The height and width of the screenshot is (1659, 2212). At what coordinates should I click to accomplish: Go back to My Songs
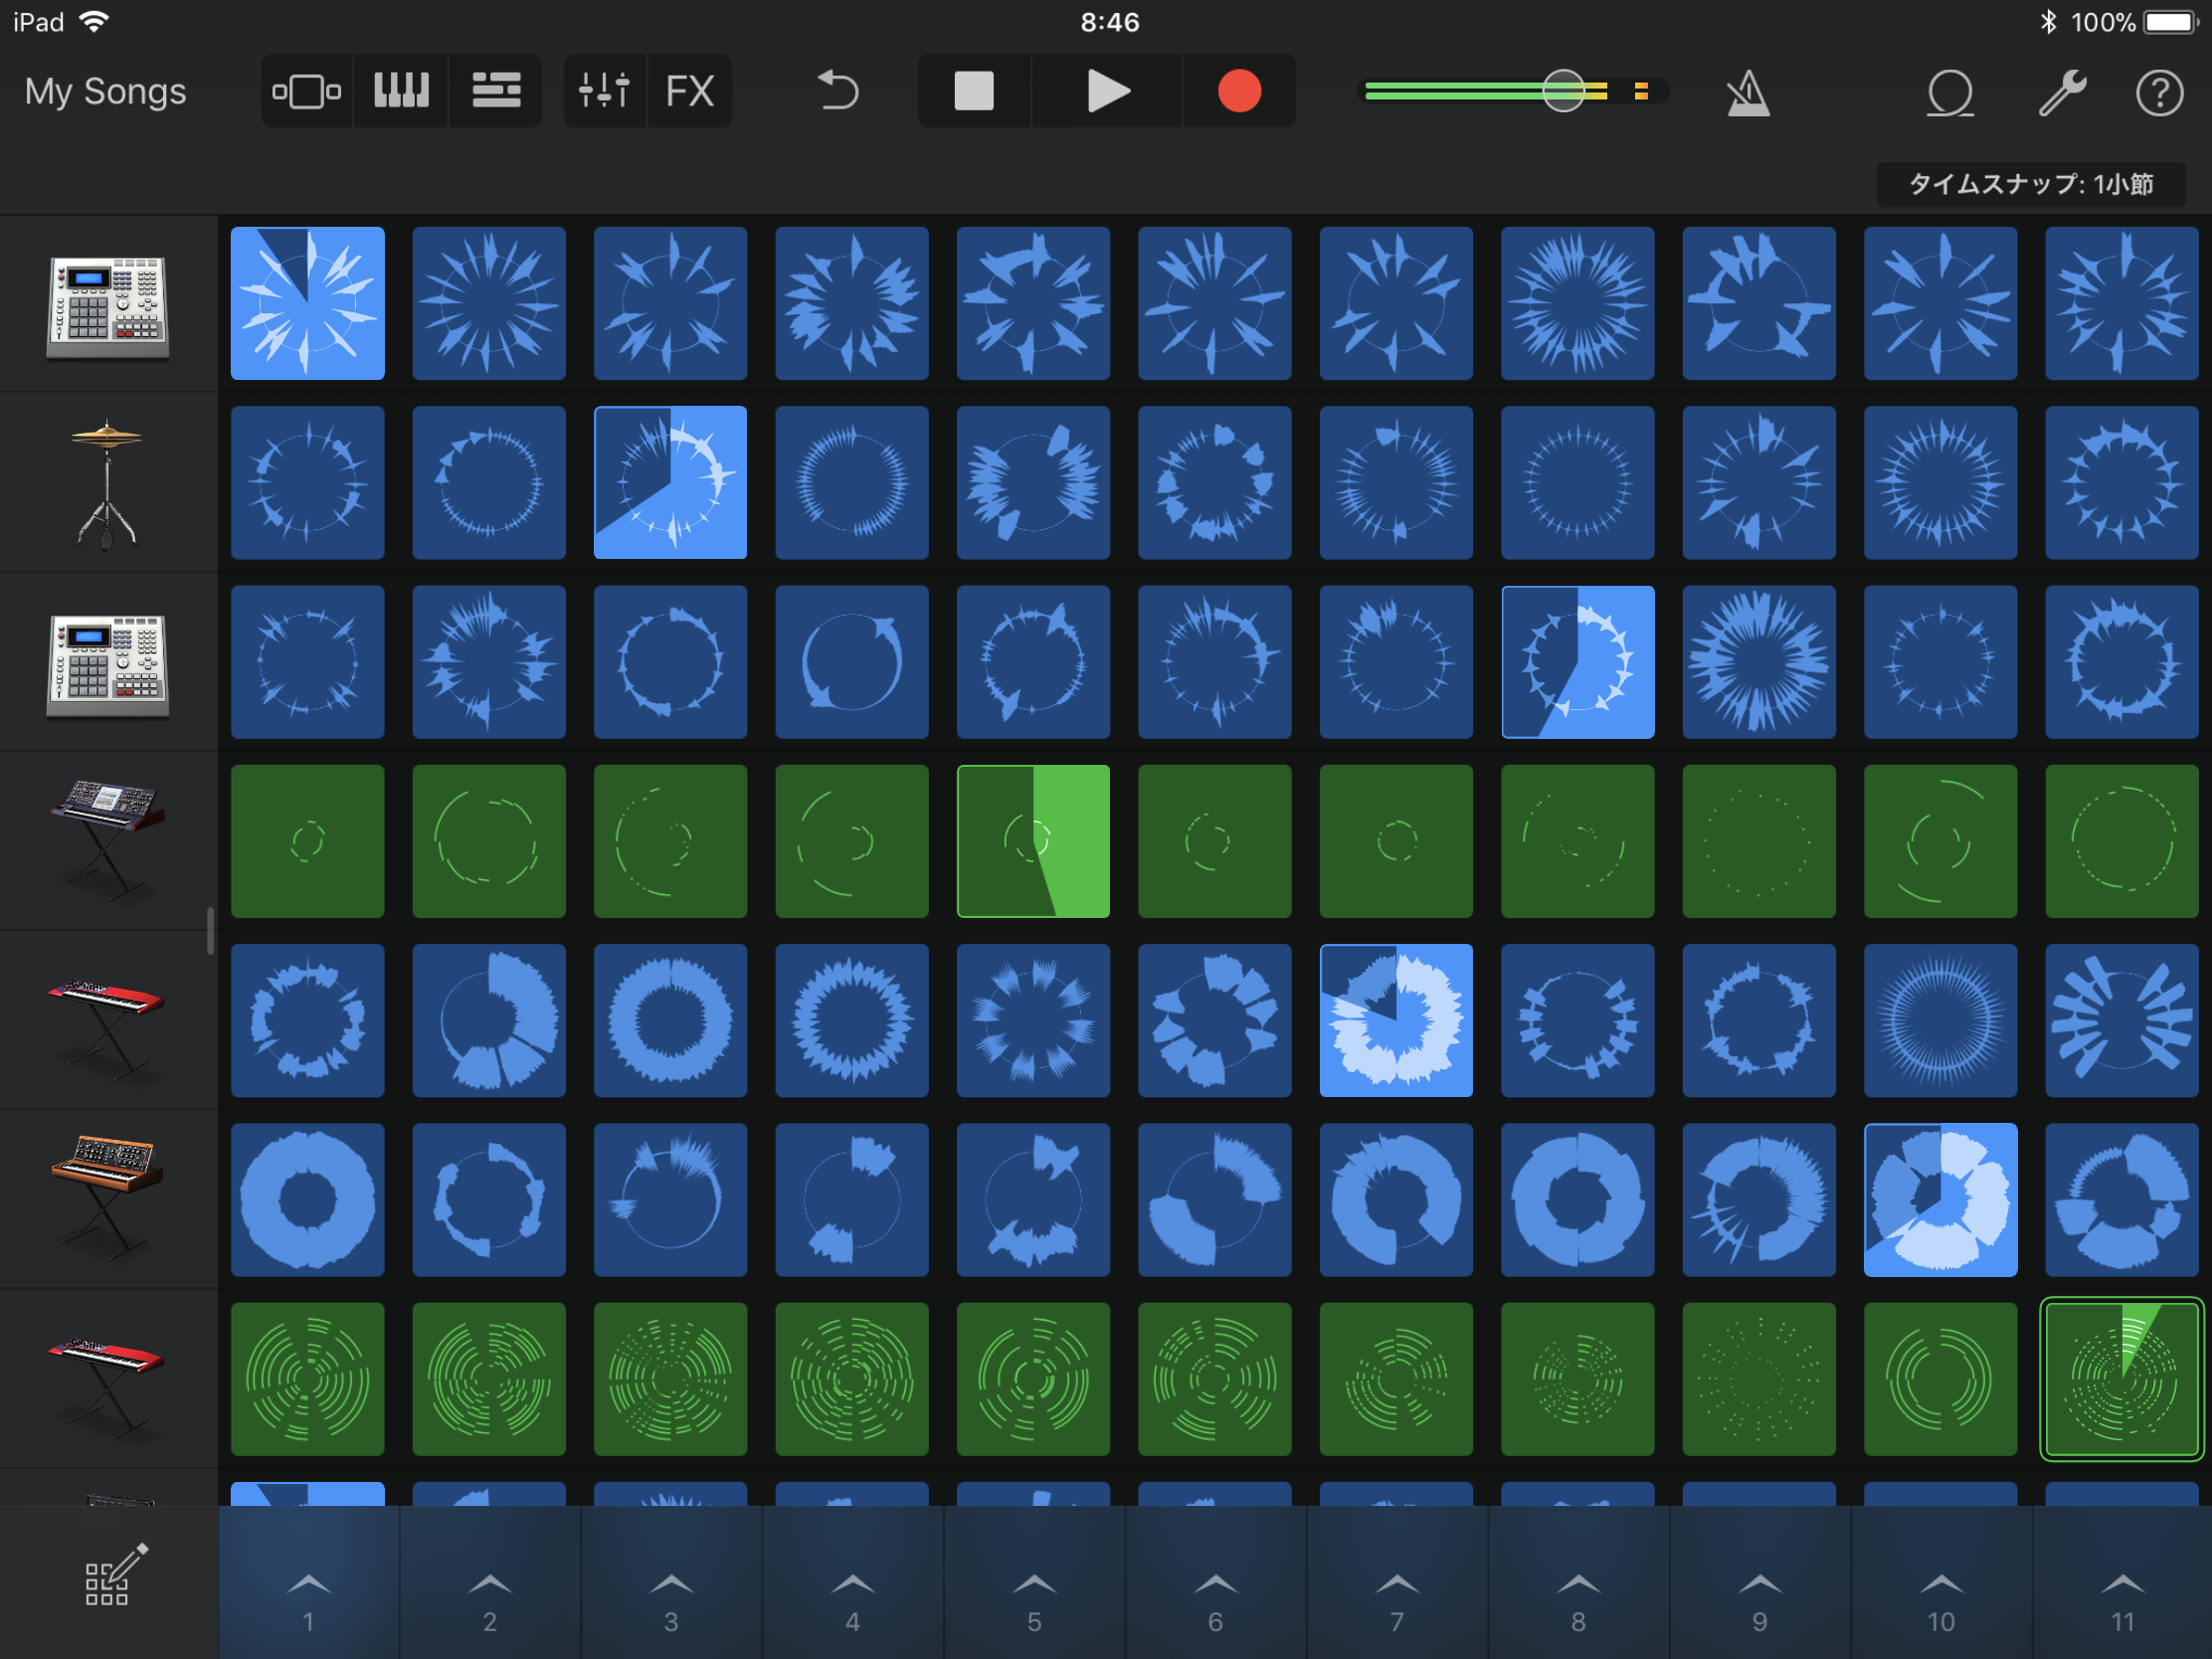pos(106,91)
